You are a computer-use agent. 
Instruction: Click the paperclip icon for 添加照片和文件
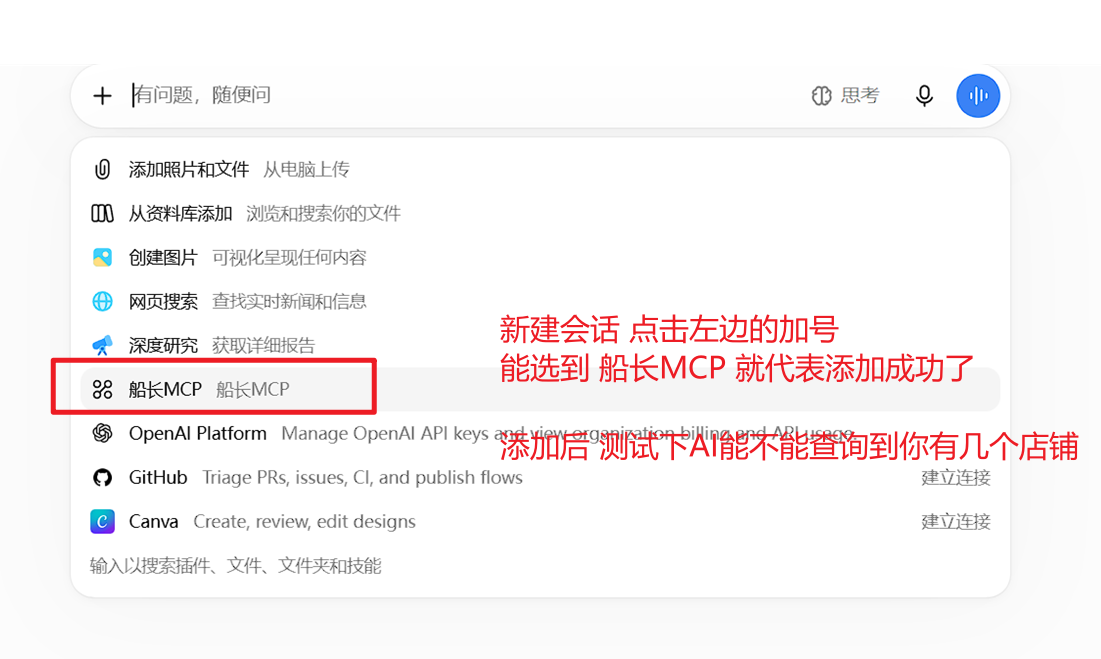coord(103,169)
